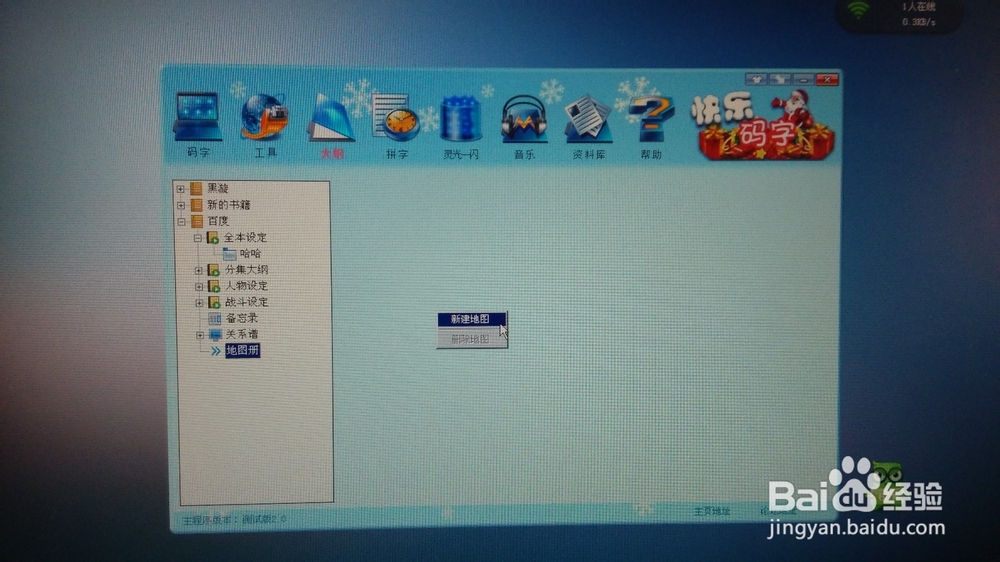Select the 分集大纲 tree label
1000x562 pixels.
pos(246,270)
